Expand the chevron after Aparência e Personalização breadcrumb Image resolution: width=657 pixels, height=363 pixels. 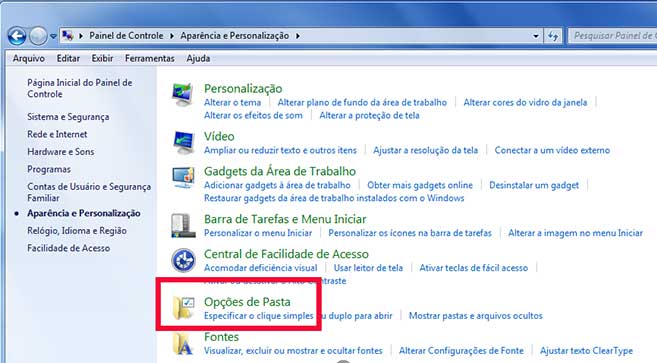coord(297,36)
